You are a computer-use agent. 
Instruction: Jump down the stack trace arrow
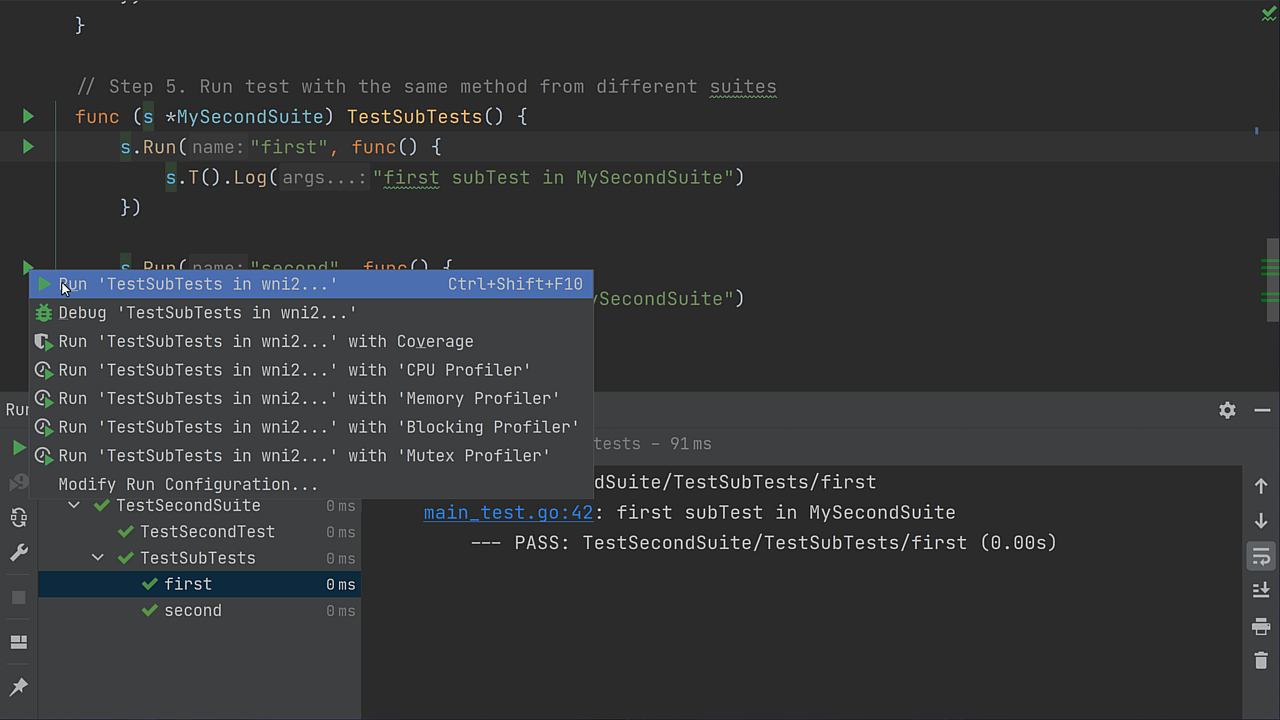tap(1261, 521)
